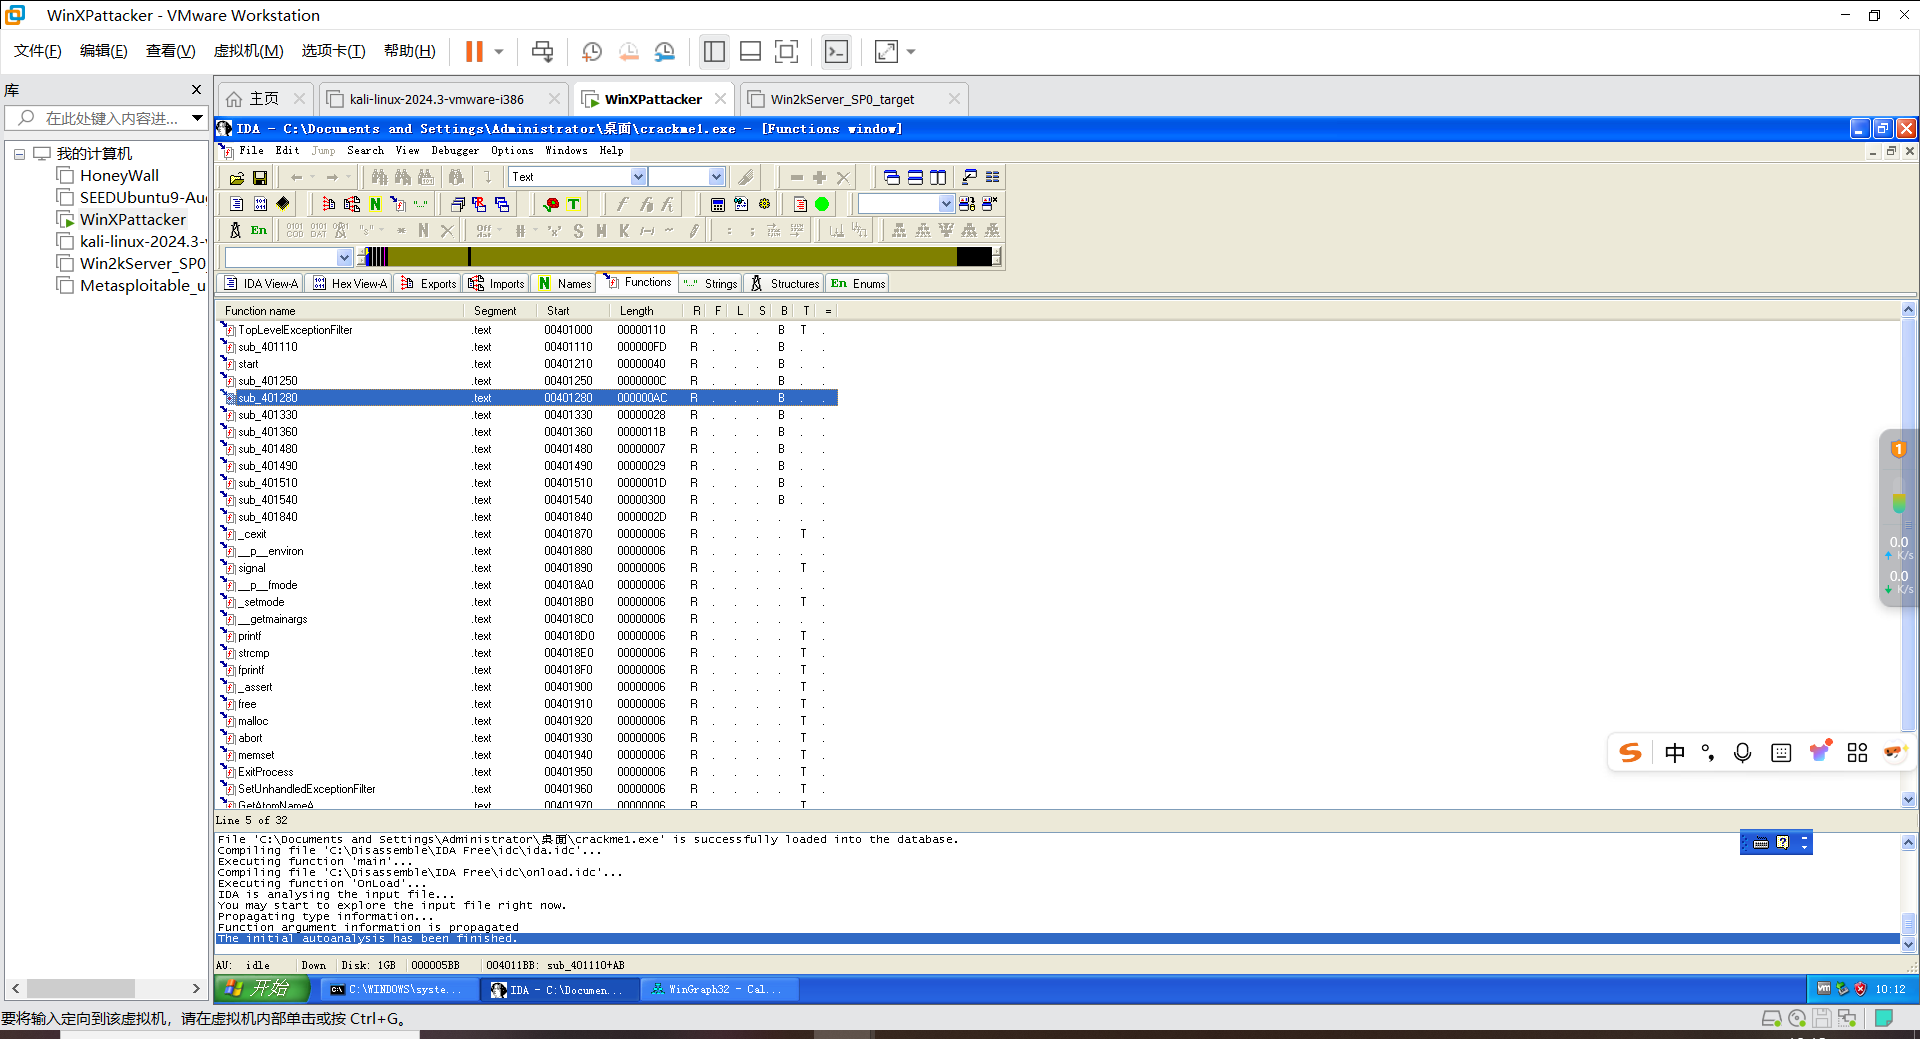Switch to the C:\WINDOWS\system taskbar button
This screenshot has width=1920, height=1039.
pos(398,990)
